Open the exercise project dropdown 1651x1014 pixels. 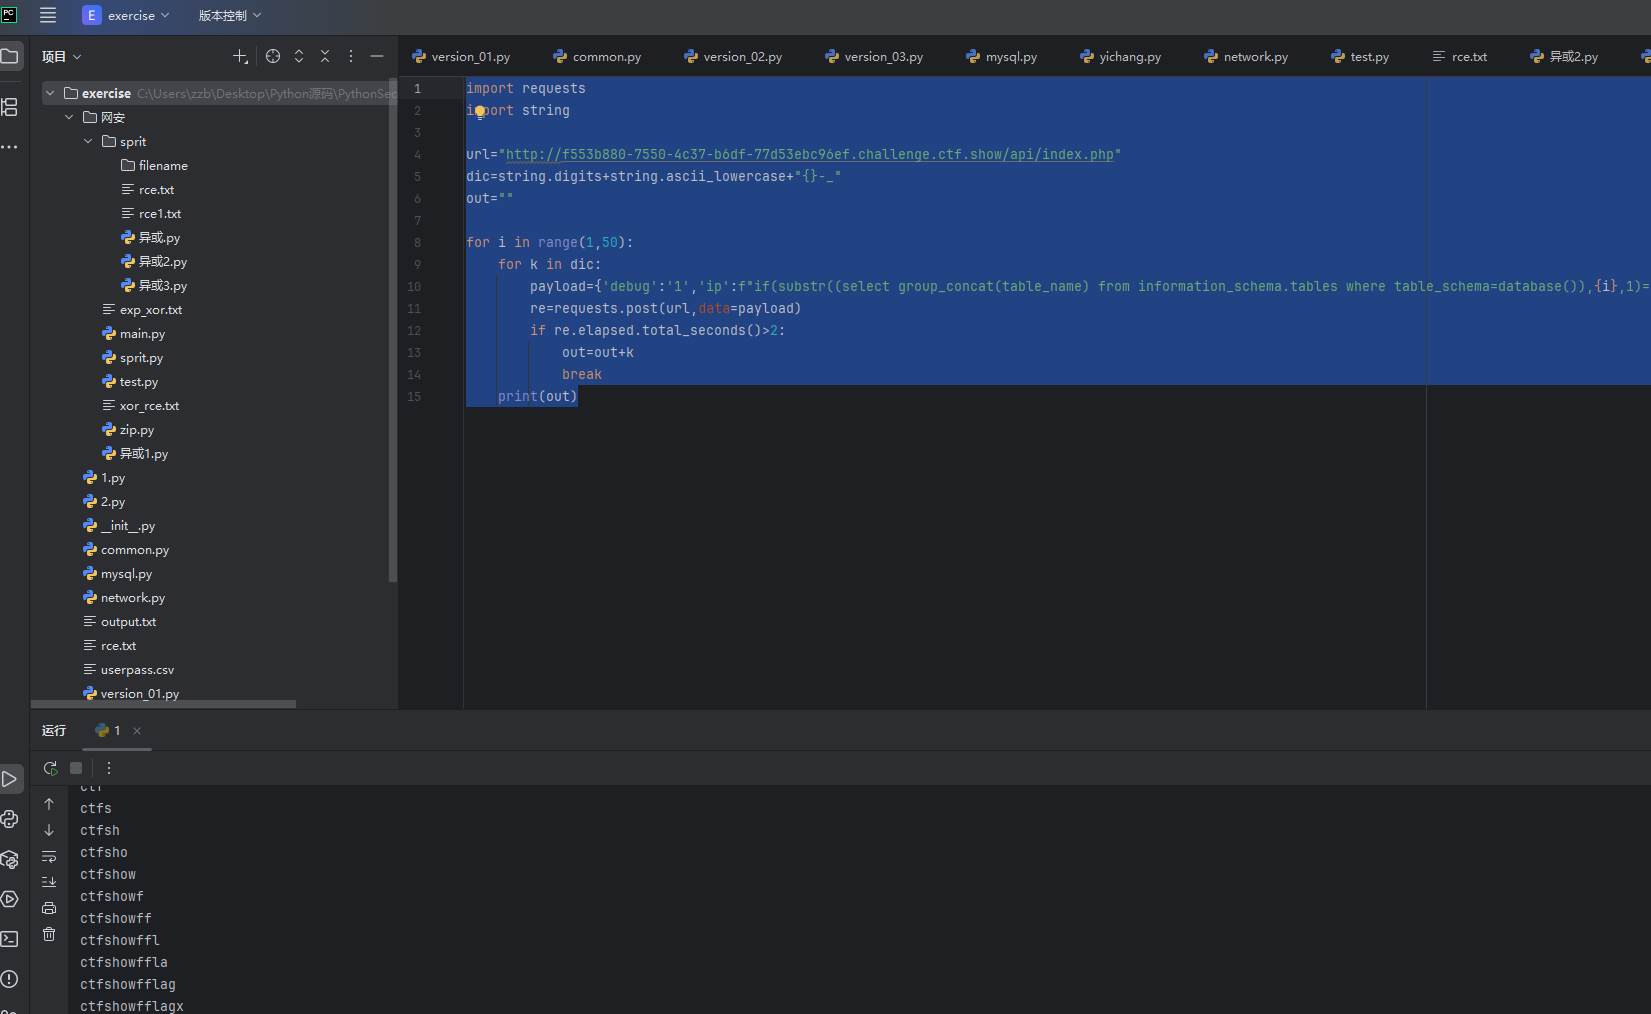coord(126,15)
